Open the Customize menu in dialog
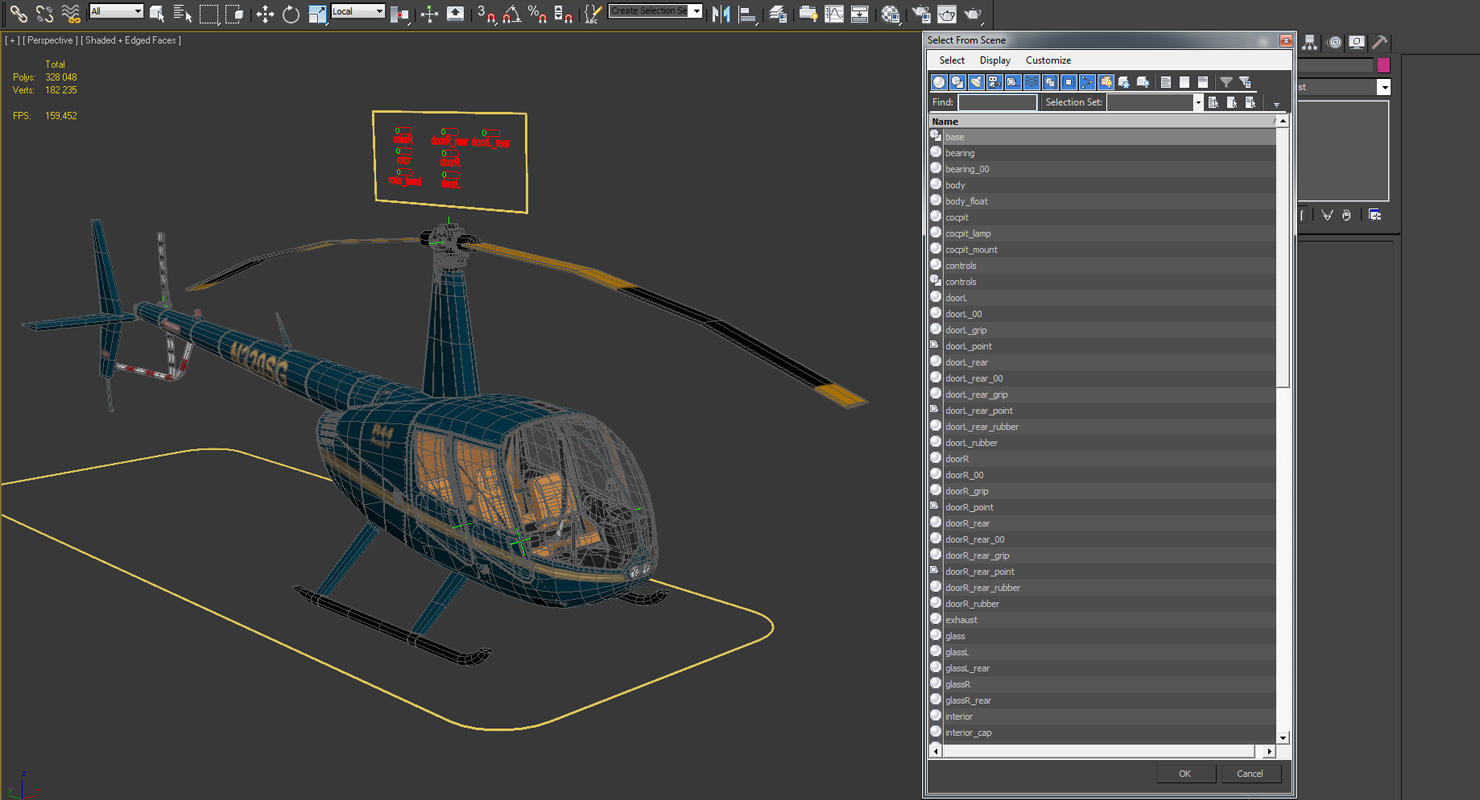Viewport: 1480px width, 800px height. (1048, 60)
